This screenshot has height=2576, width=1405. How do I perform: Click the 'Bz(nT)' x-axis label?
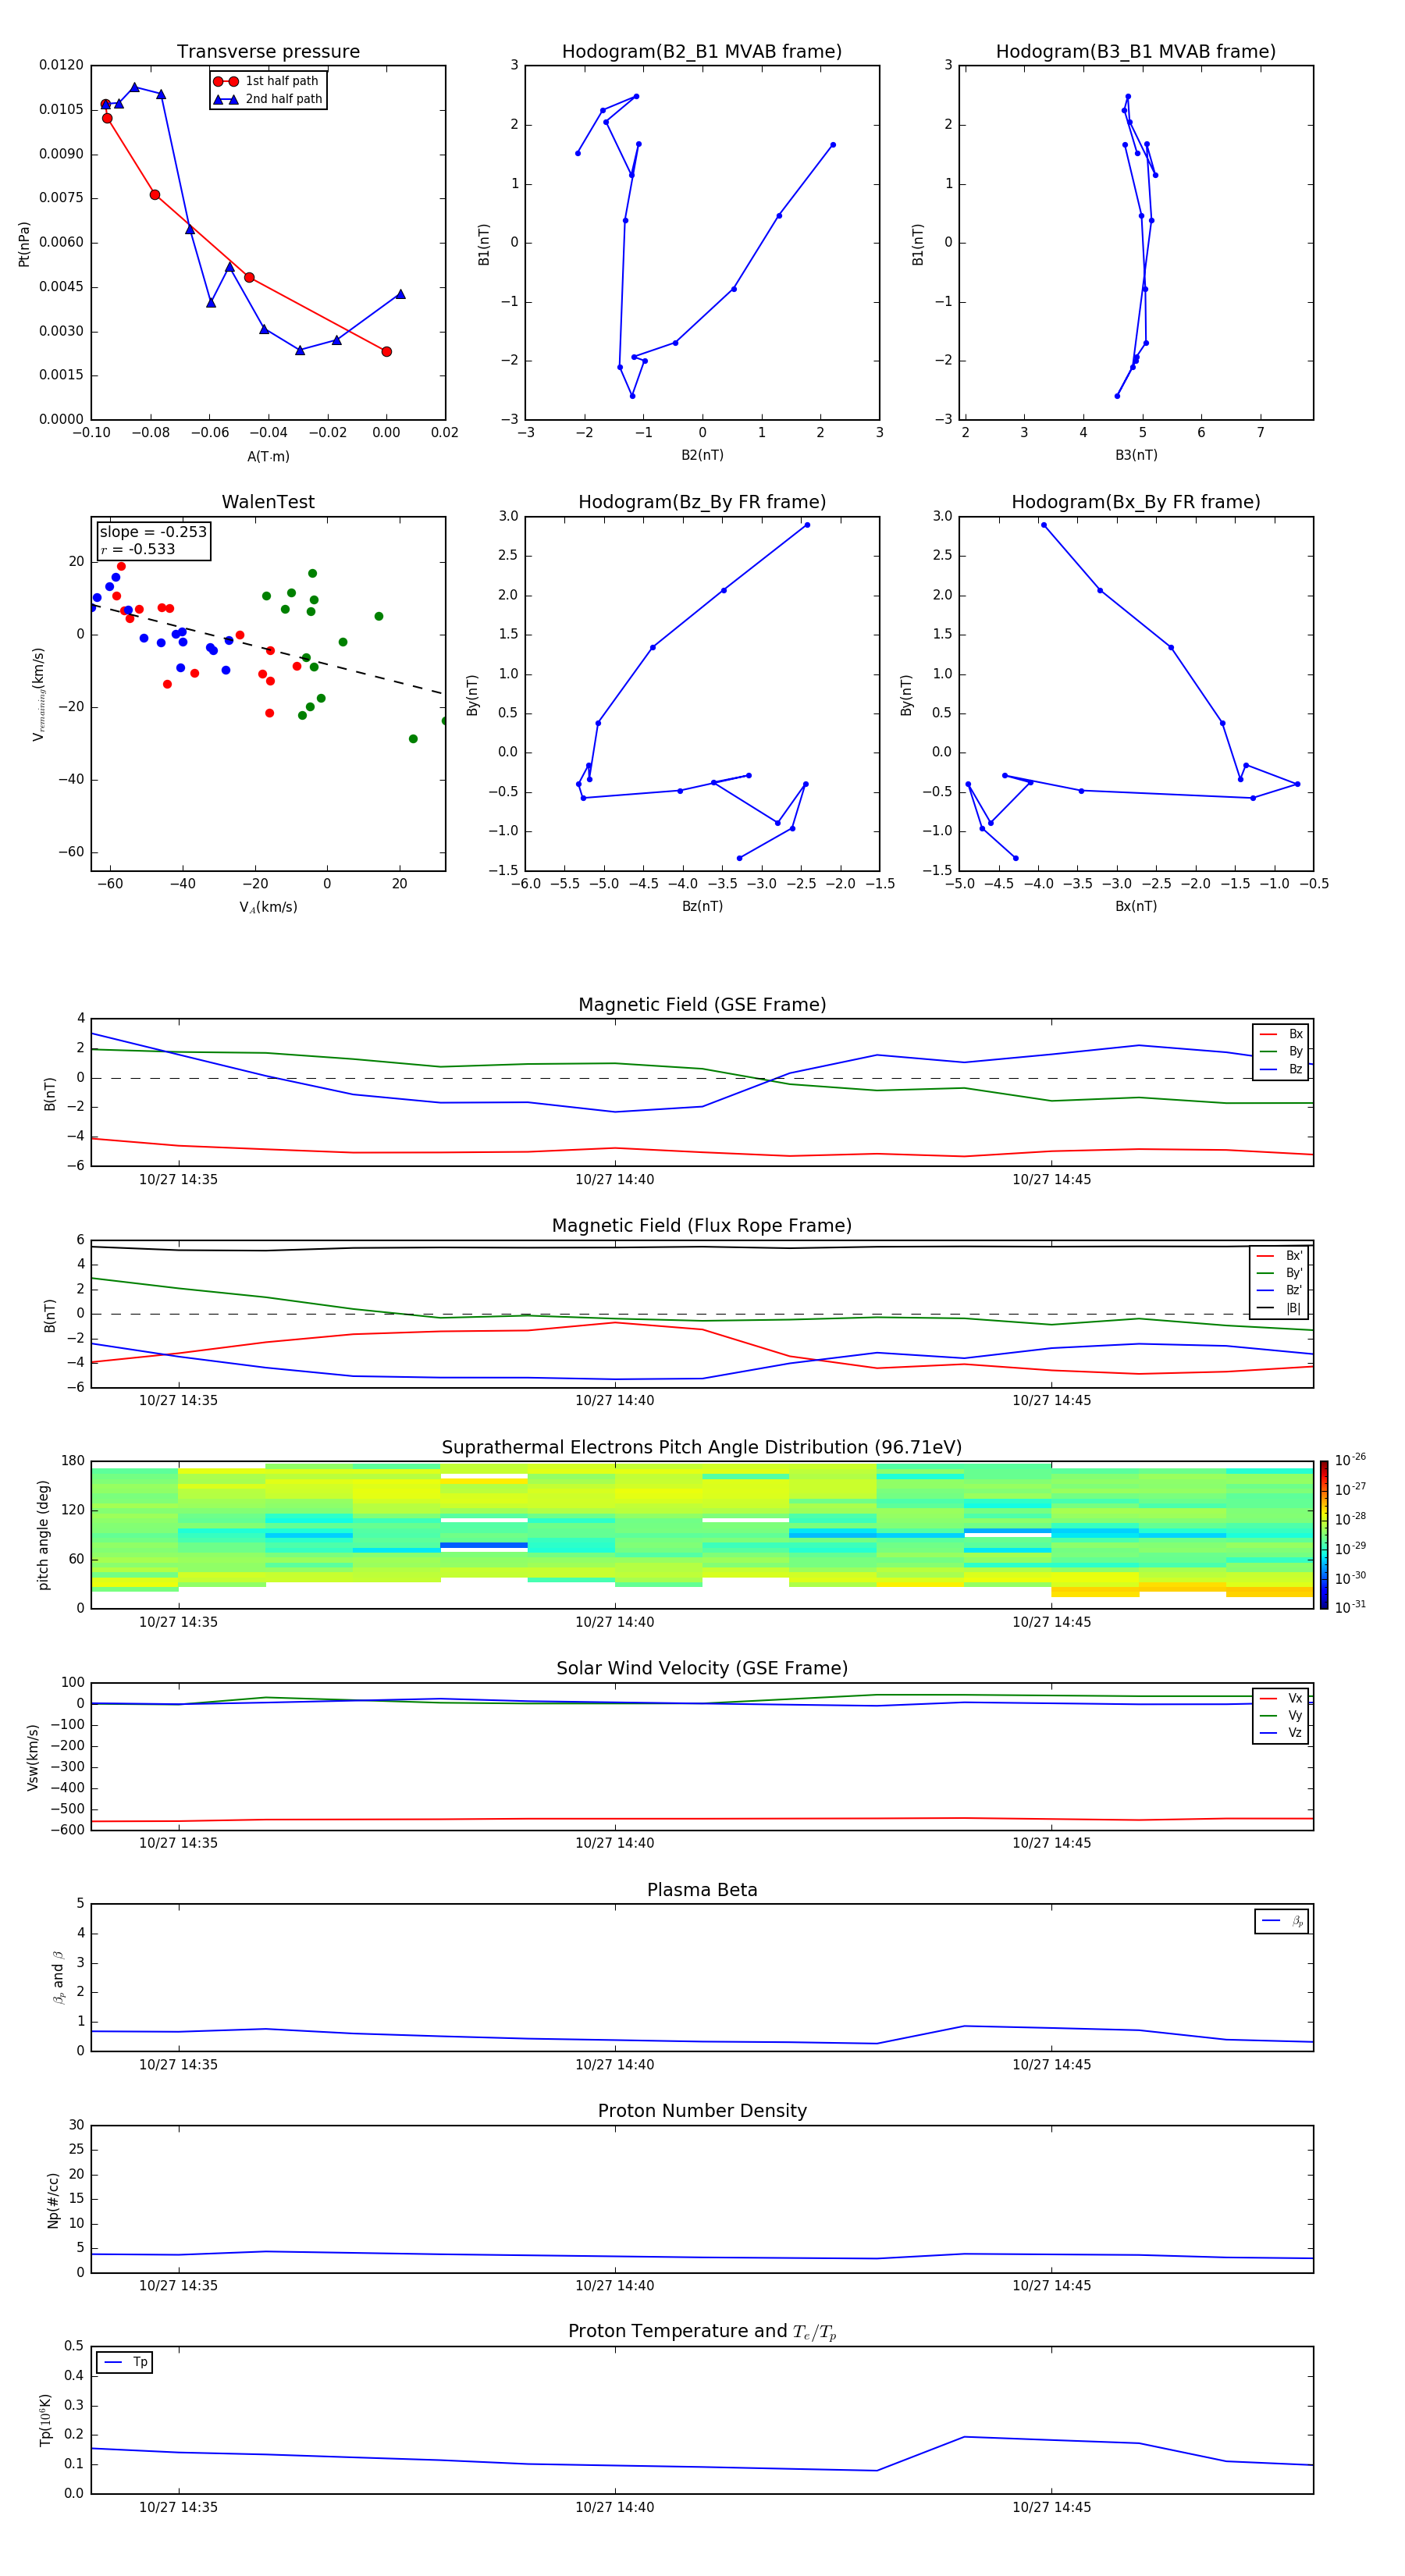coord(702,906)
